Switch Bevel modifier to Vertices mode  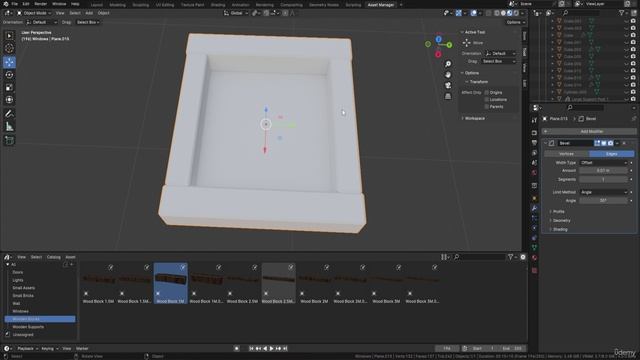tap(567, 154)
